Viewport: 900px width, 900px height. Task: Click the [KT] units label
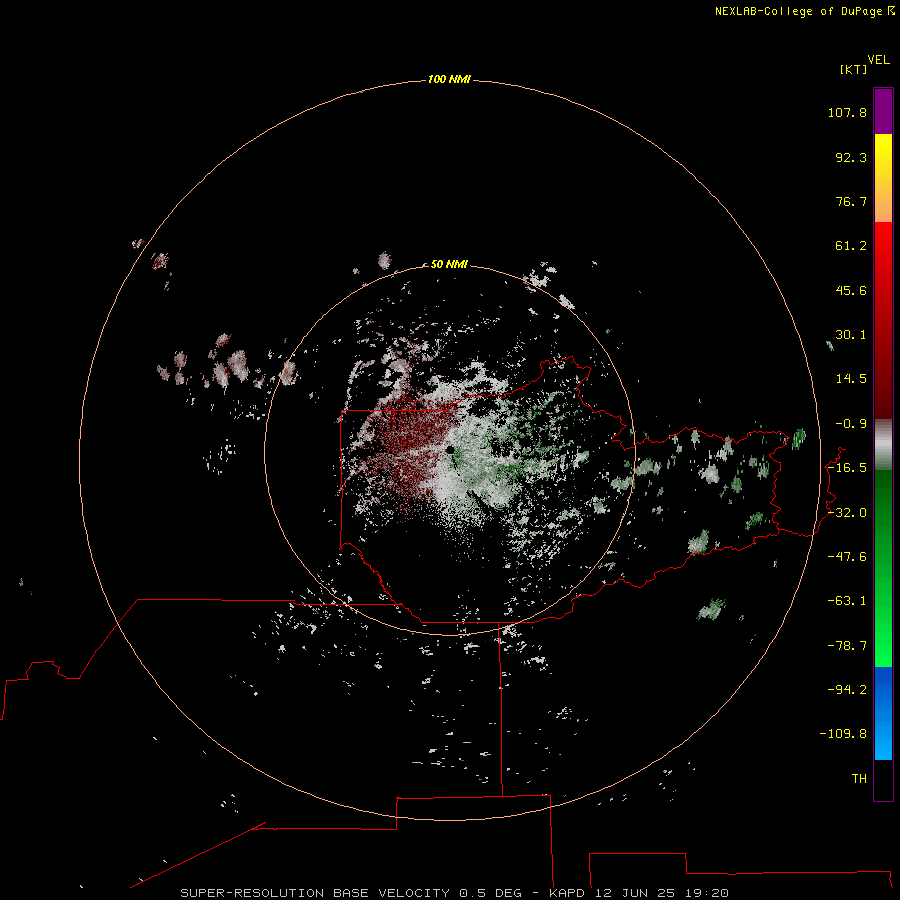tap(854, 69)
